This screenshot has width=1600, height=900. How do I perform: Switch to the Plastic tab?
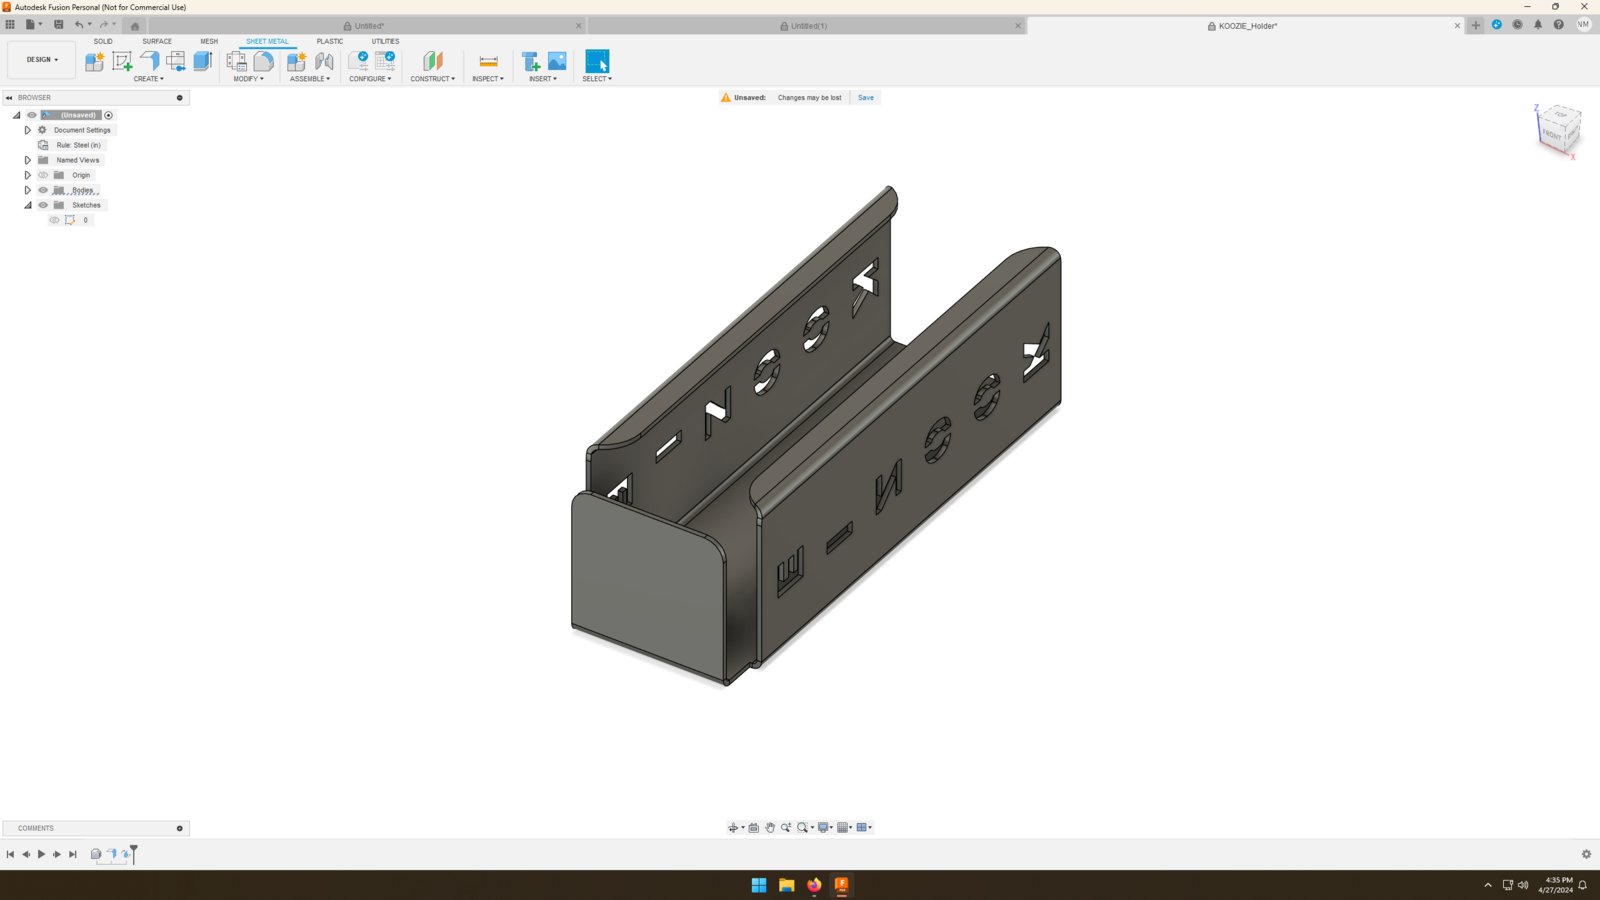(330, 42)
